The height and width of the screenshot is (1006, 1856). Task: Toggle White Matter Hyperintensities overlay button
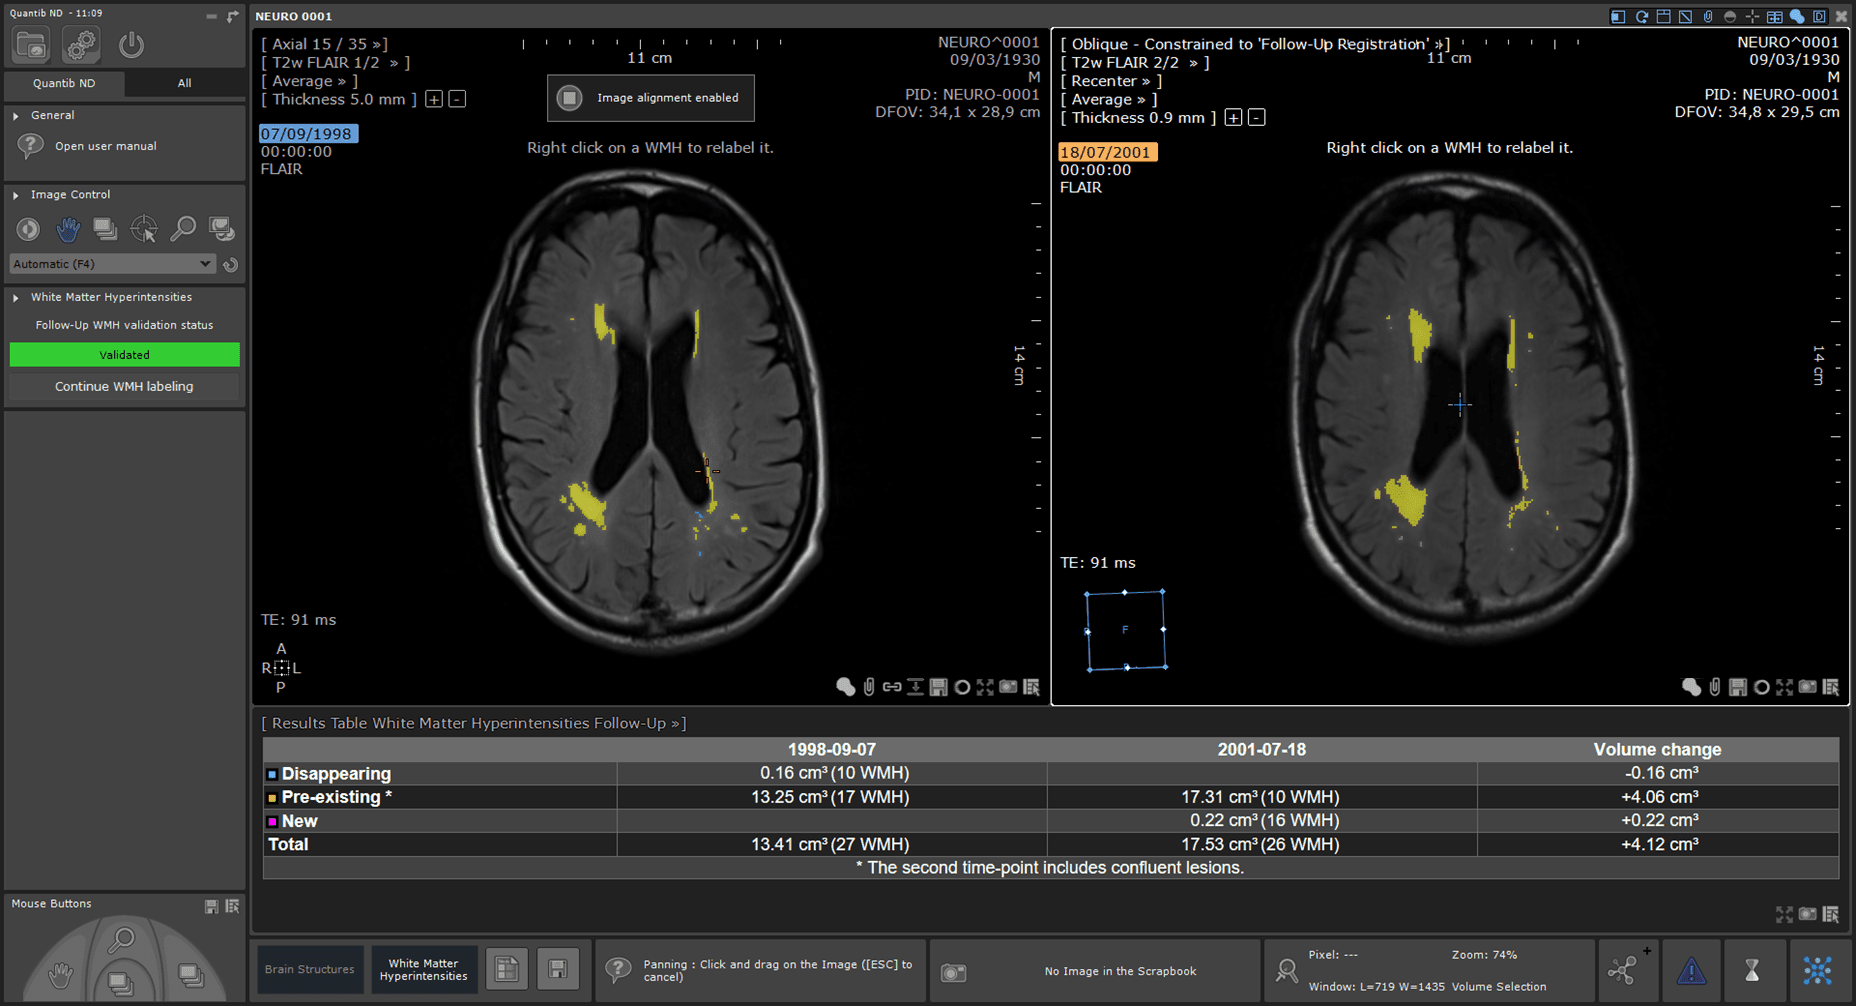coord(423,970)
